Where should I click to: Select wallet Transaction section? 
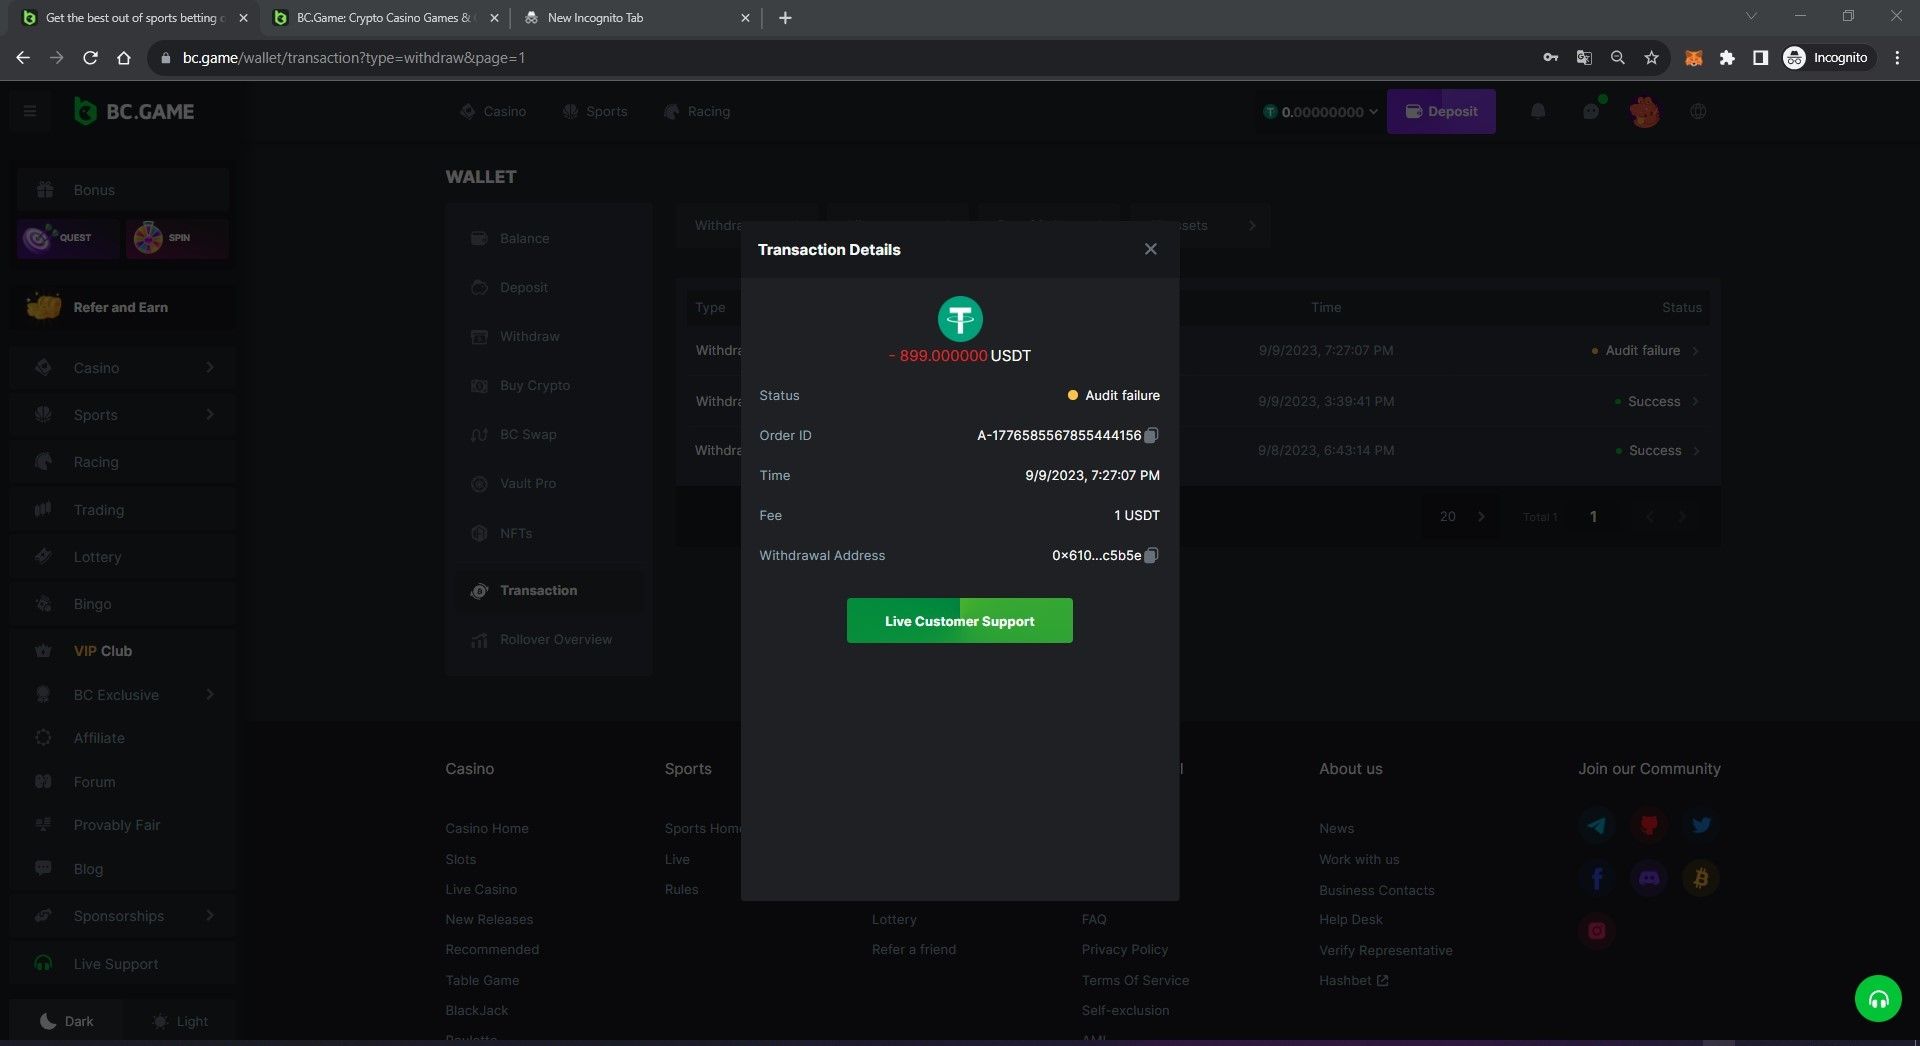point(549,590)
